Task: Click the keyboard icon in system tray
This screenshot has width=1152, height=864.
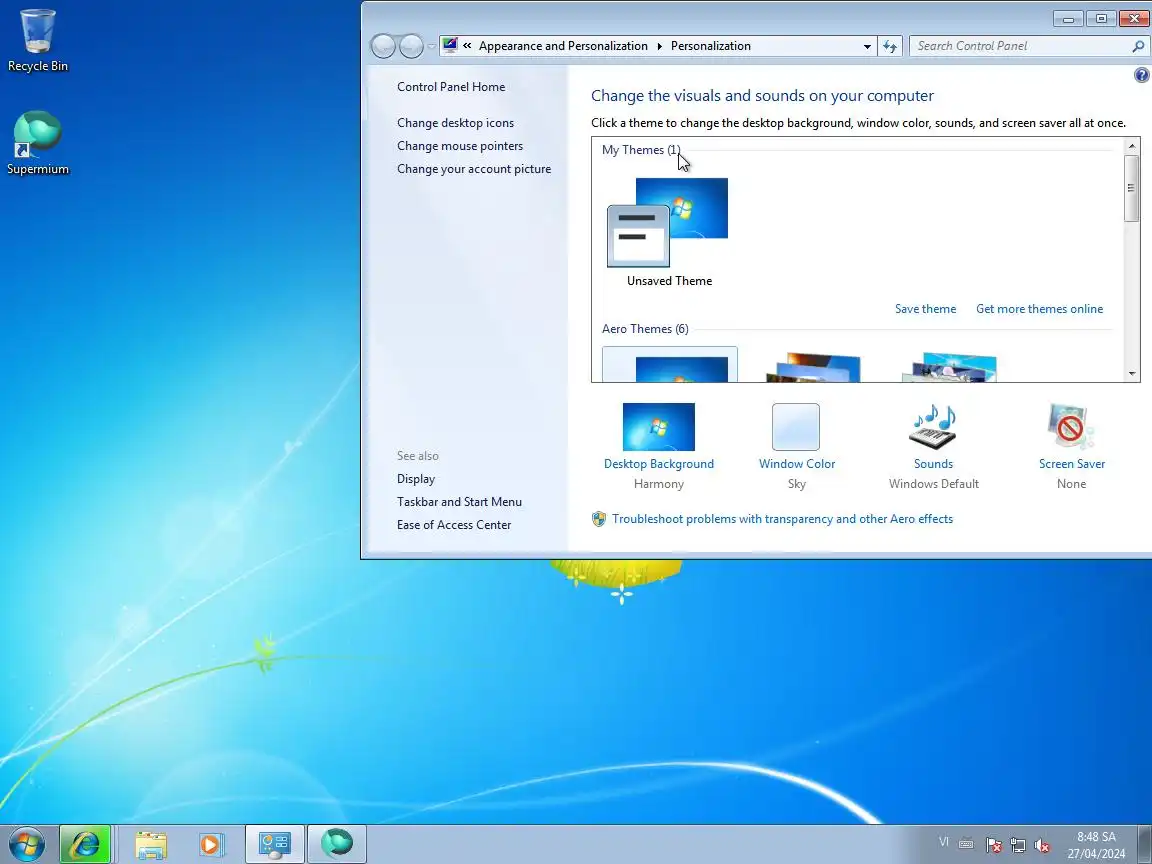Action: (967, 844)
